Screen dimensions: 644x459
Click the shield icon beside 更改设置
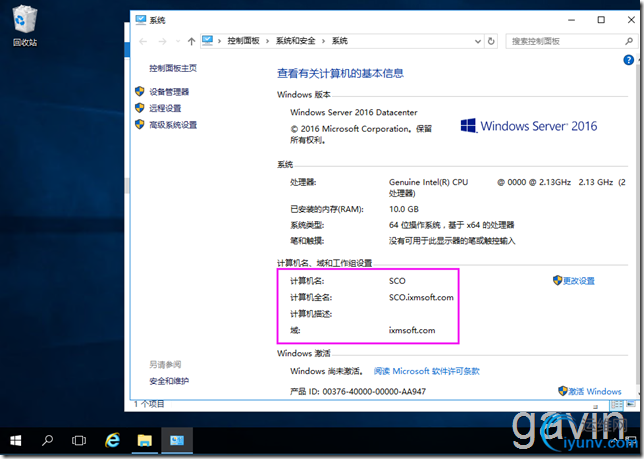click(x=557, y=280)
